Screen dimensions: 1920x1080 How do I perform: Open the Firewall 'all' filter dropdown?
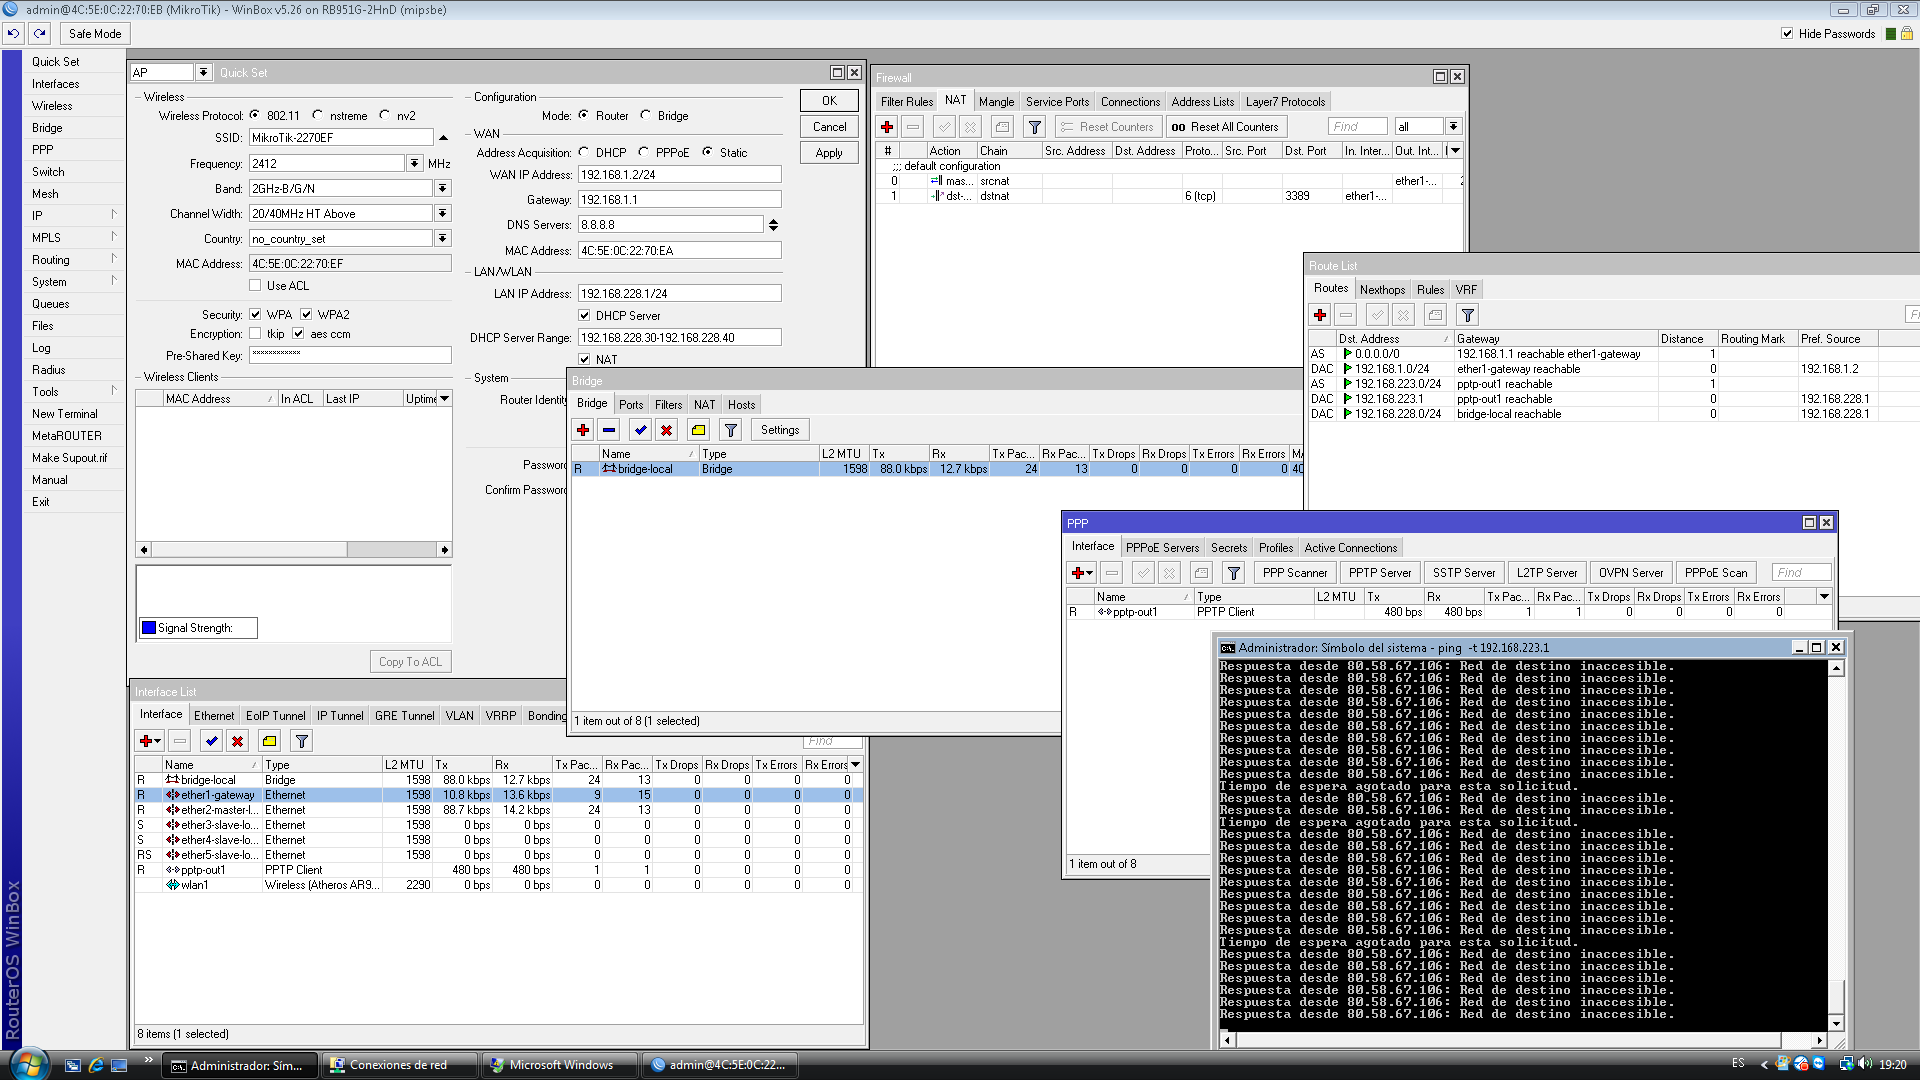click(1453, 126)
